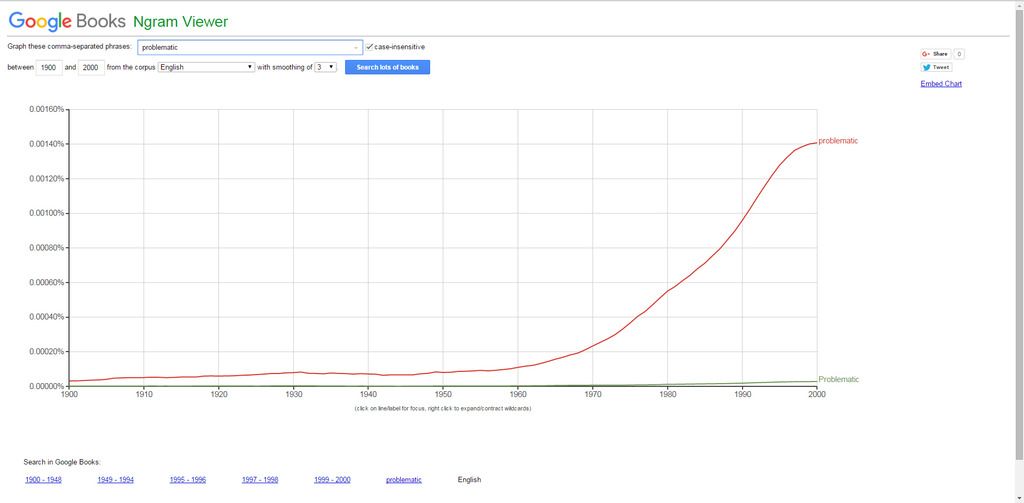Click the Google Books logo
The image size is (1024, 503).
pyautogui.click(x=67, y=21)
